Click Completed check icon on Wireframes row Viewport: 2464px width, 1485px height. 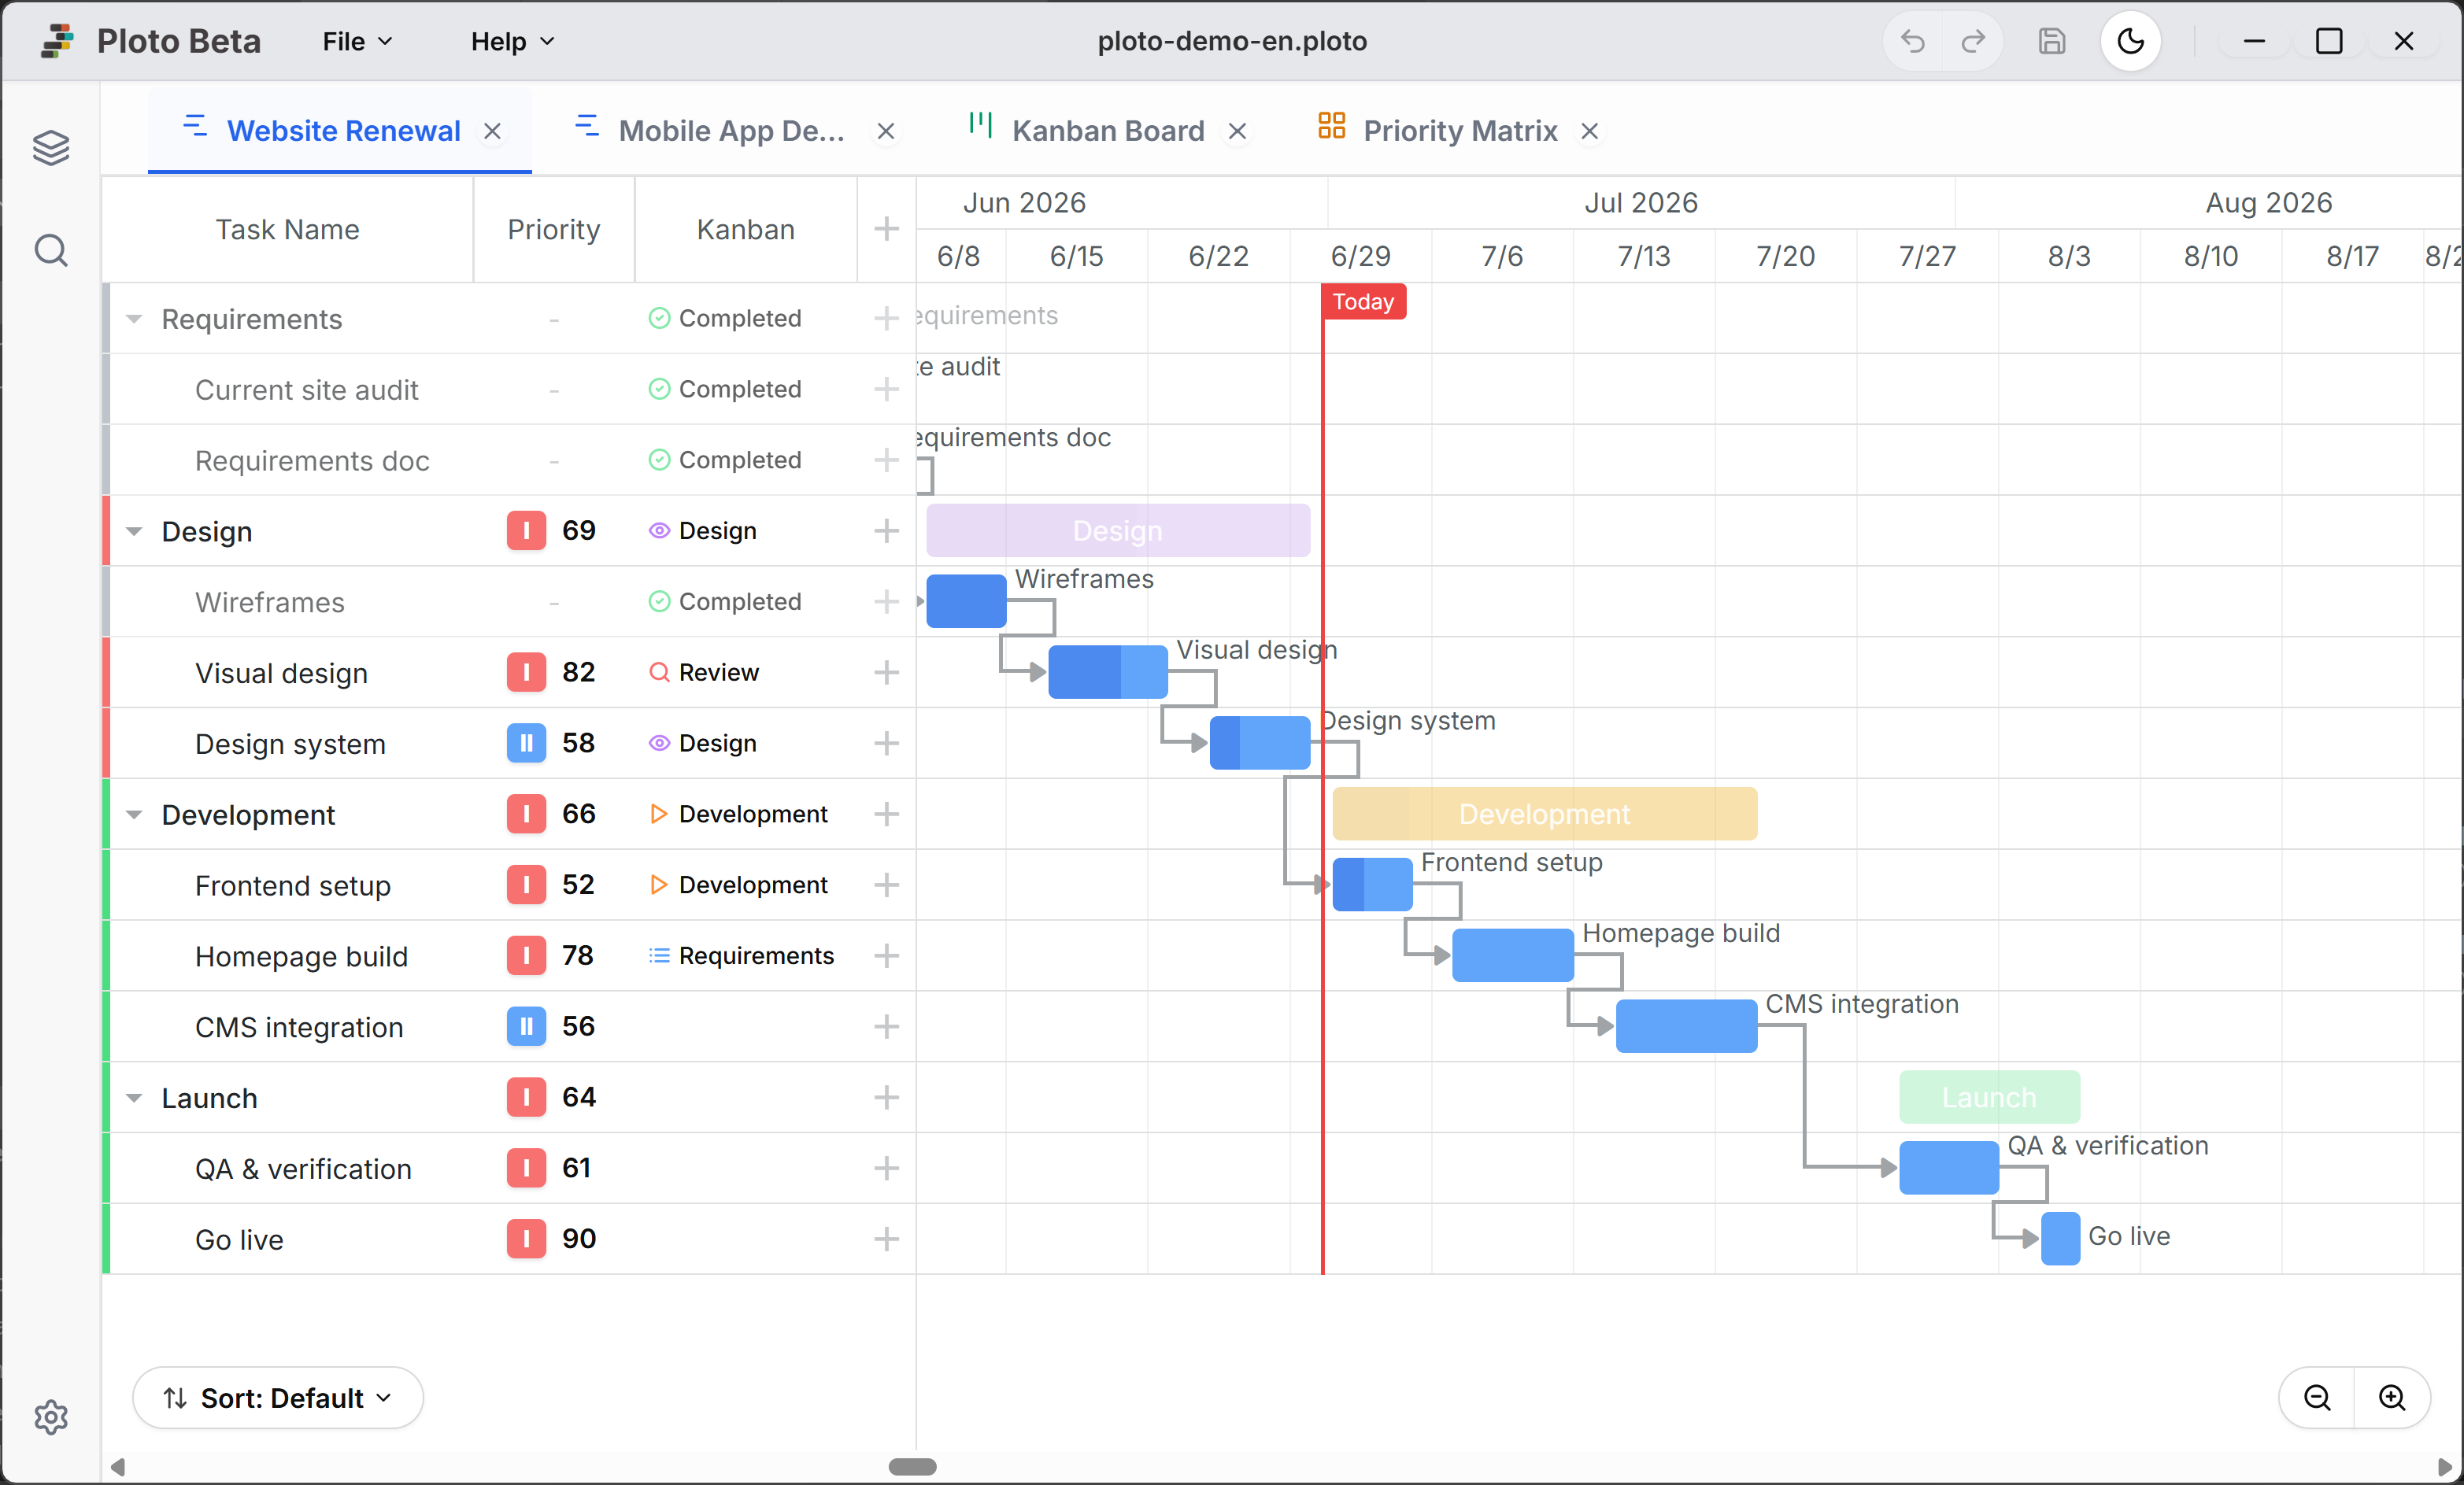659,601
